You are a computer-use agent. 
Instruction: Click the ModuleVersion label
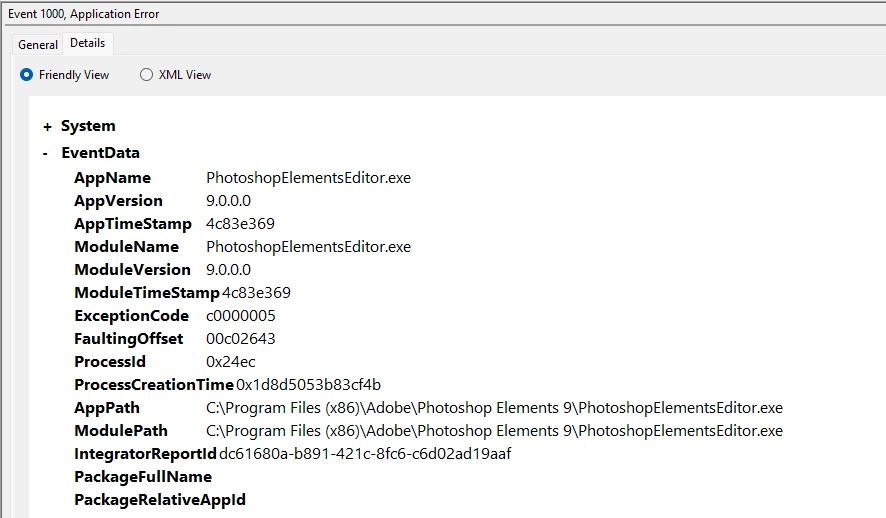(133, 270)
